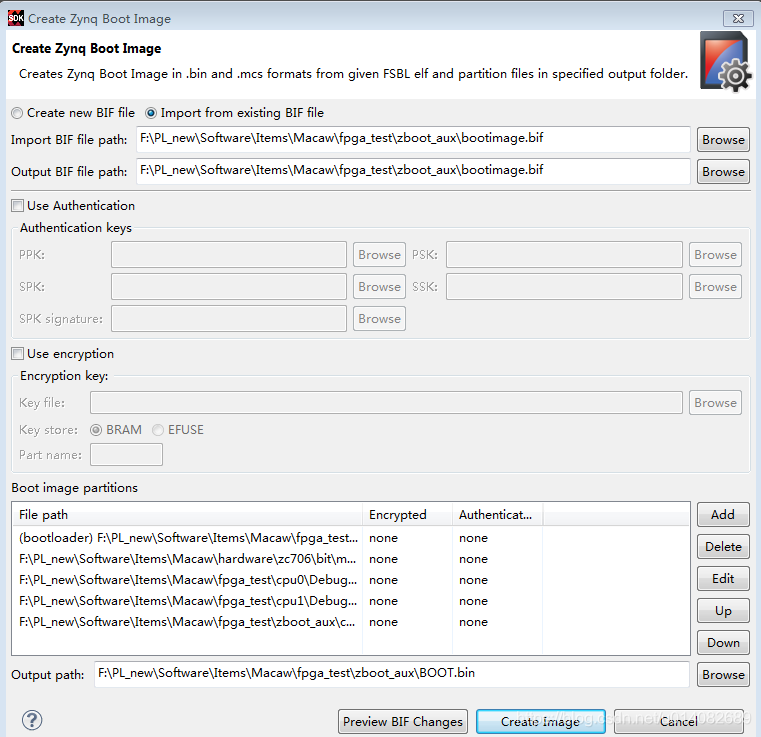The height and width of the screenshot is (737, 761).
Task: Click the PPK input field
Action: pos(229,255)
